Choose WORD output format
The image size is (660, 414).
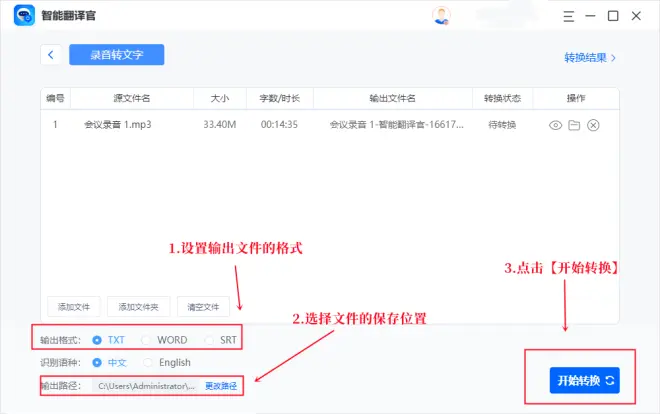[164, 340]
